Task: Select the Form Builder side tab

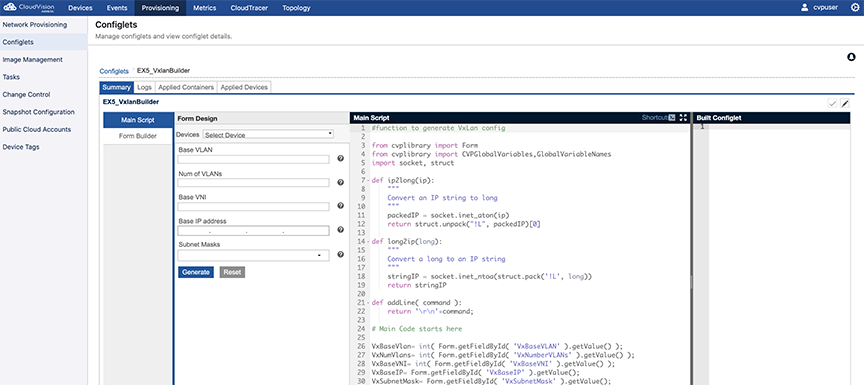Action: pyautogui.click(x=138, y=137)
